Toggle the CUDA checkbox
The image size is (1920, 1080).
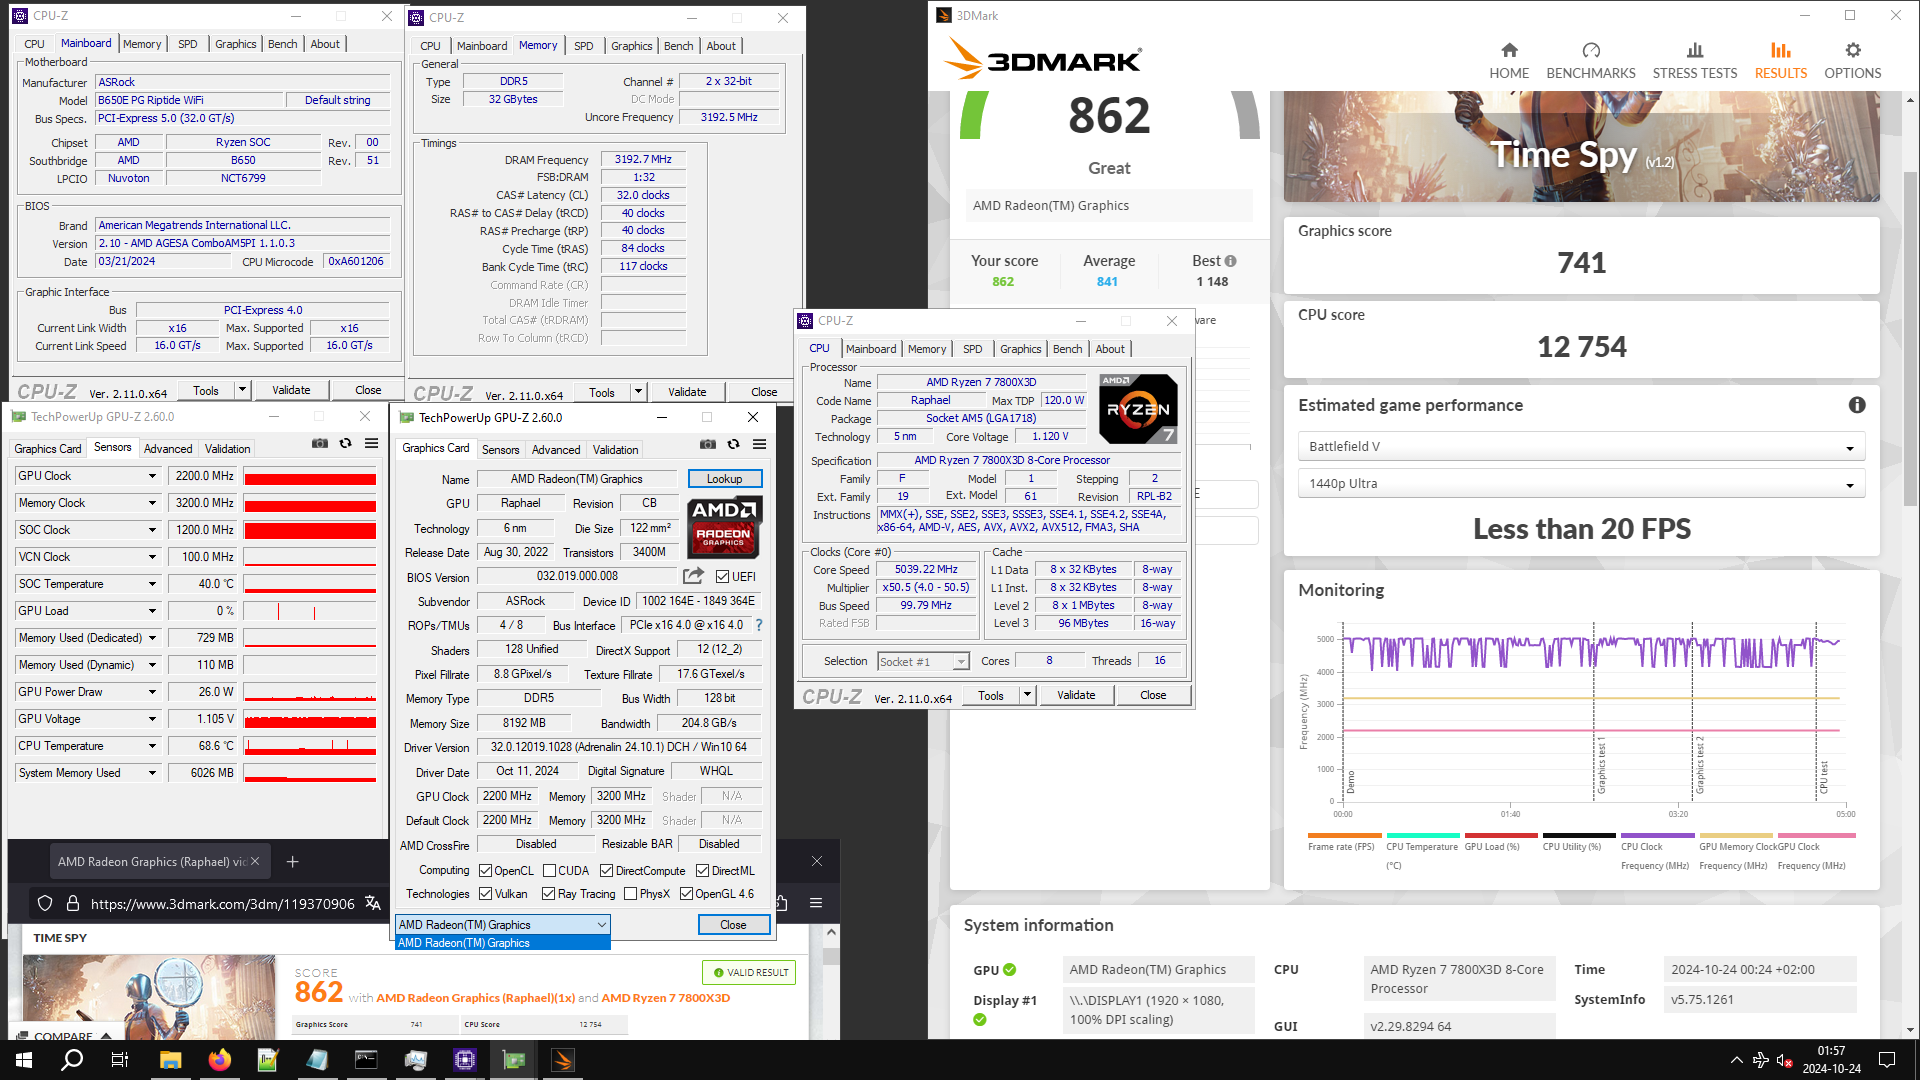point(549,871)
